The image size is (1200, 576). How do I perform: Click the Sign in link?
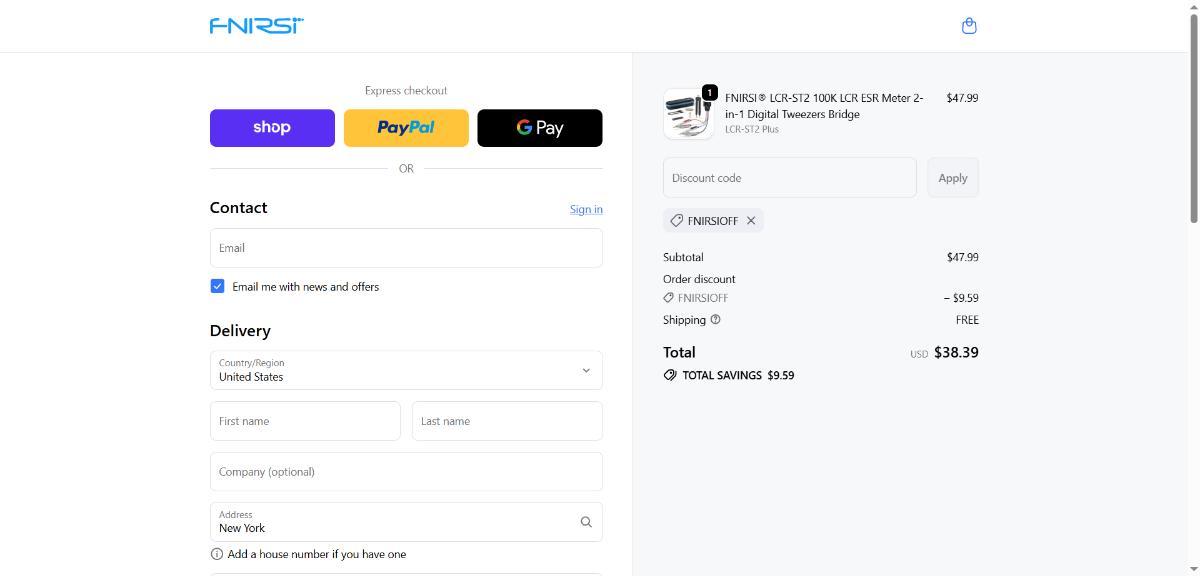tap(586, 209)
